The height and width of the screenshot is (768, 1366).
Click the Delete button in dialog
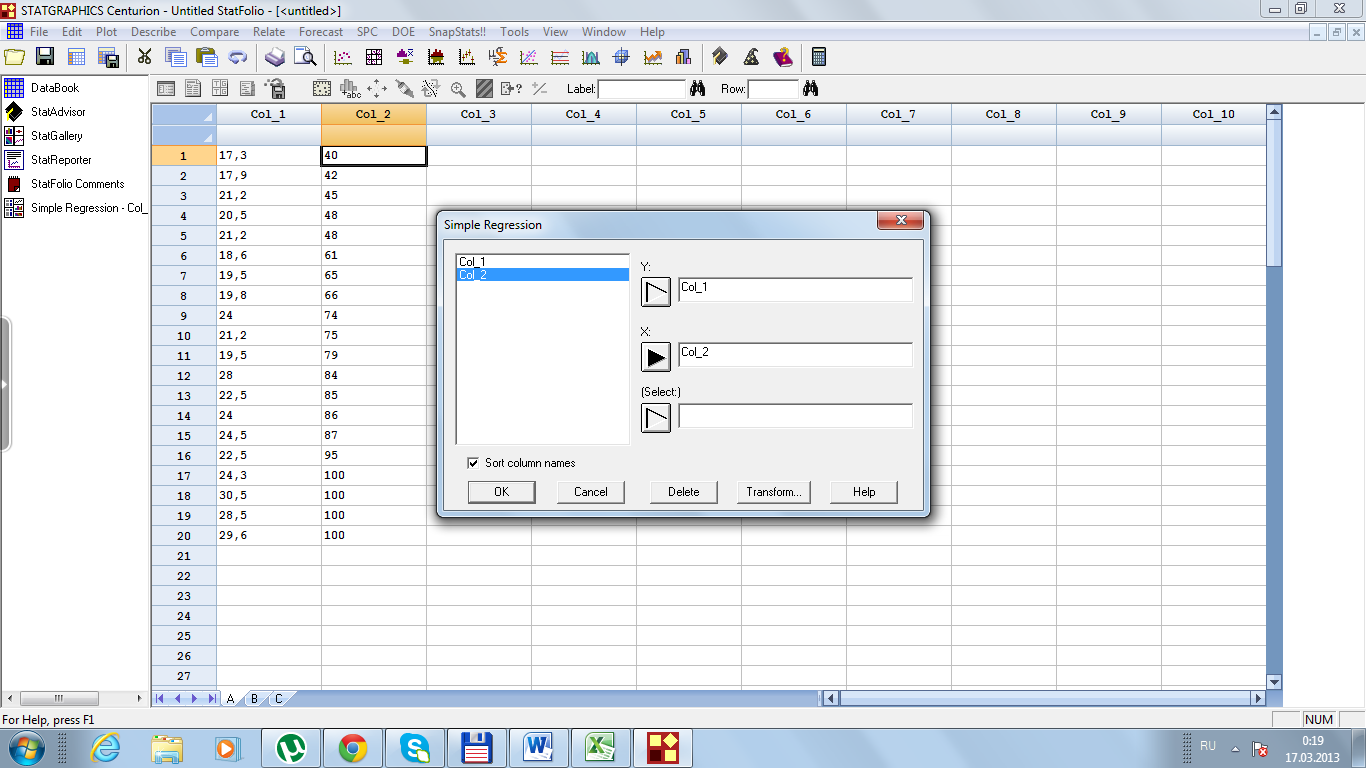[684, 492]
